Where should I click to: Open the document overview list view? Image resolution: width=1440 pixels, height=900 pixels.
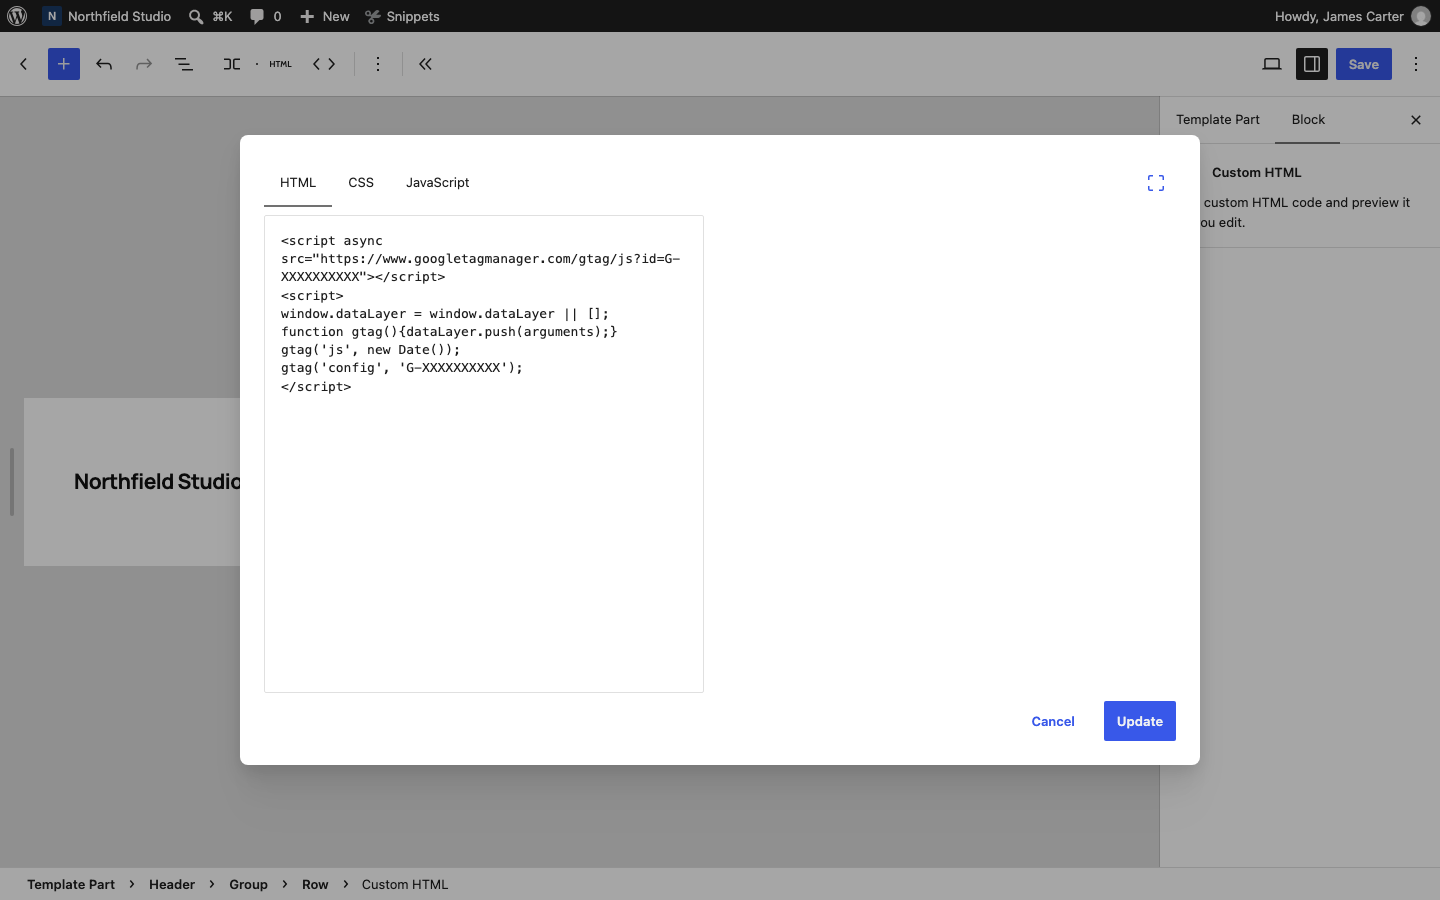tap(184, 64)
